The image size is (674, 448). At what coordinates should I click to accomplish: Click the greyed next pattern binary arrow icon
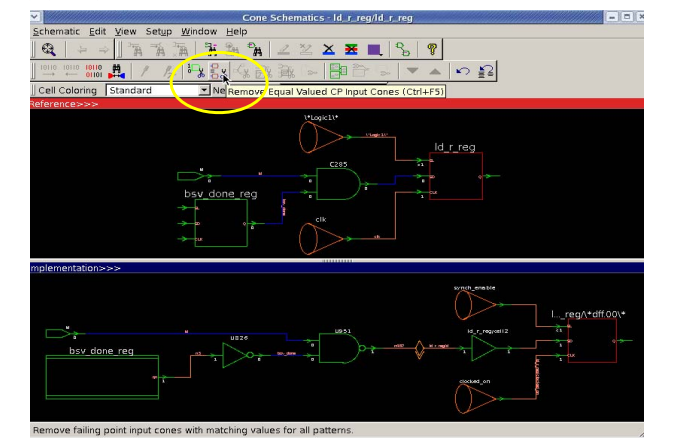[x=48, y=71]
